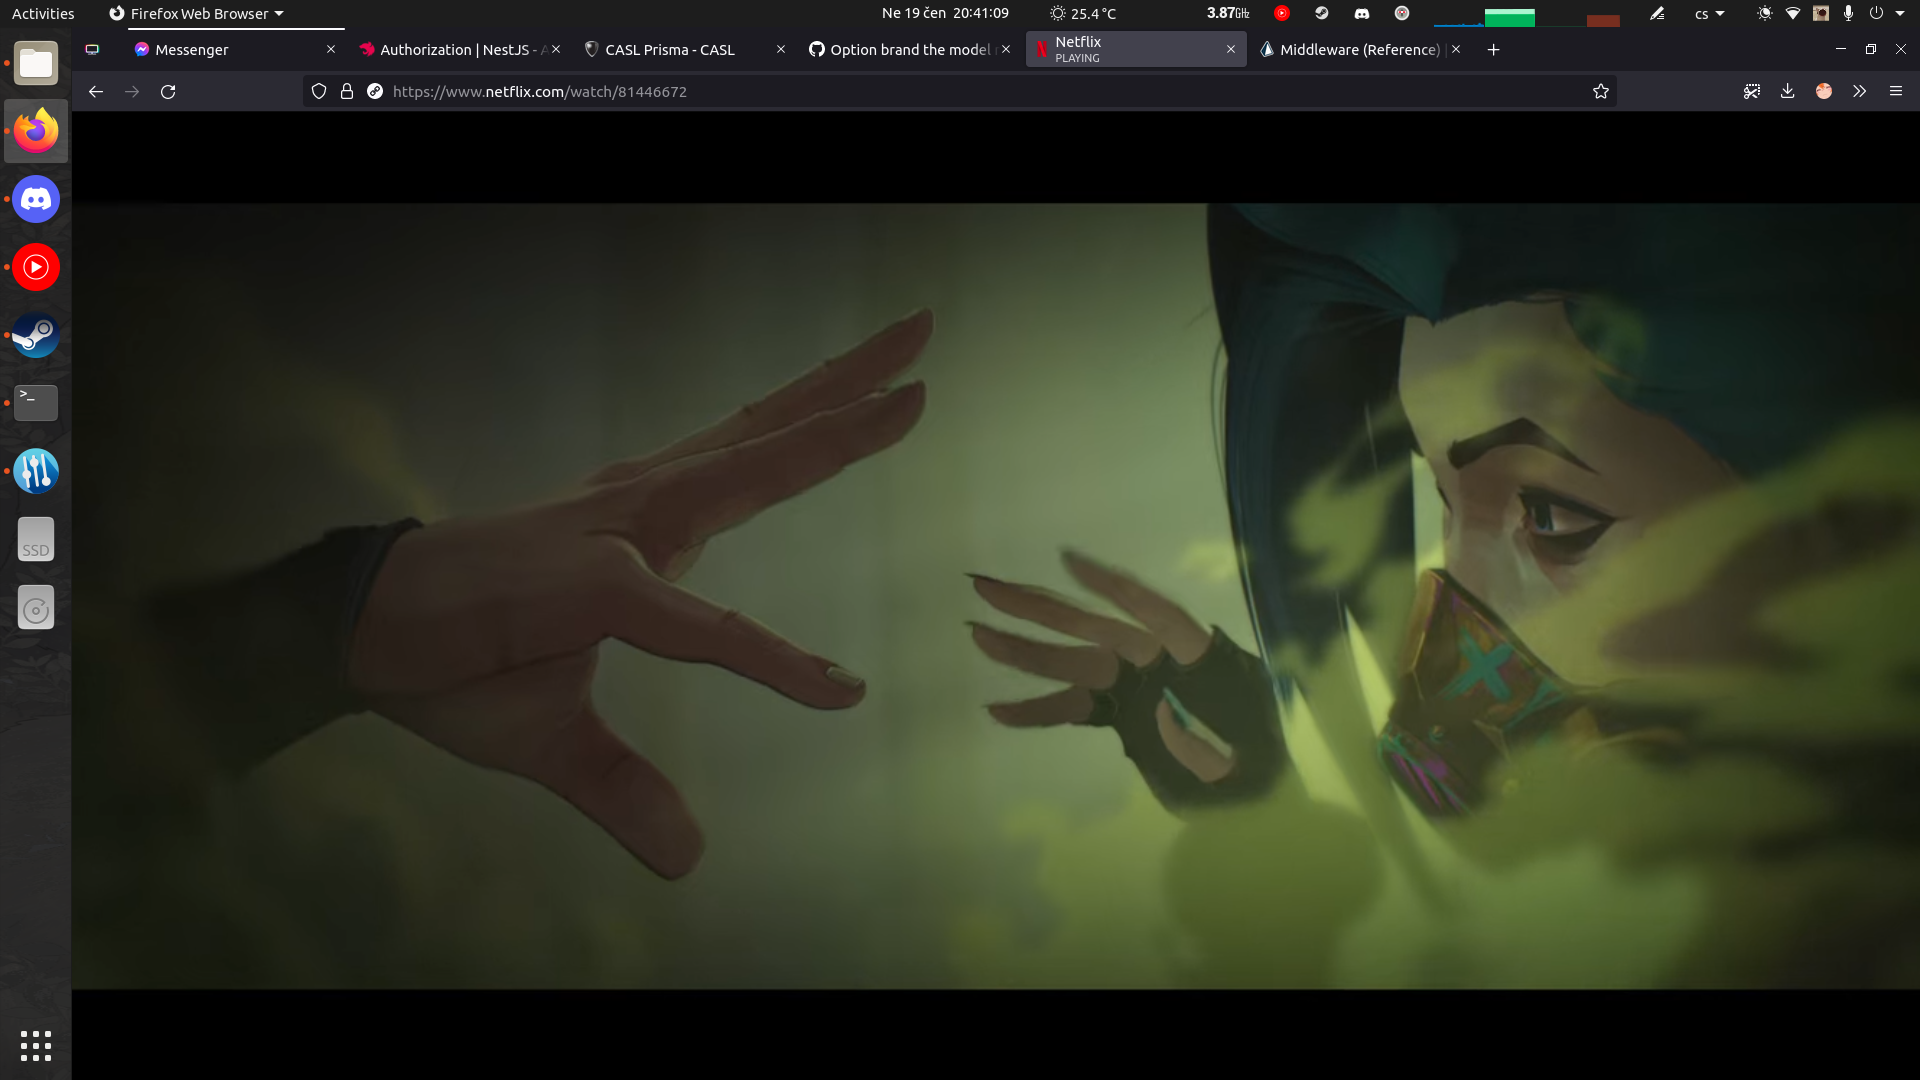The width and height of the screenshot is (1920, 1080).
Task: Switch to the CASL Prisma tab
Action: coord(670,49)
